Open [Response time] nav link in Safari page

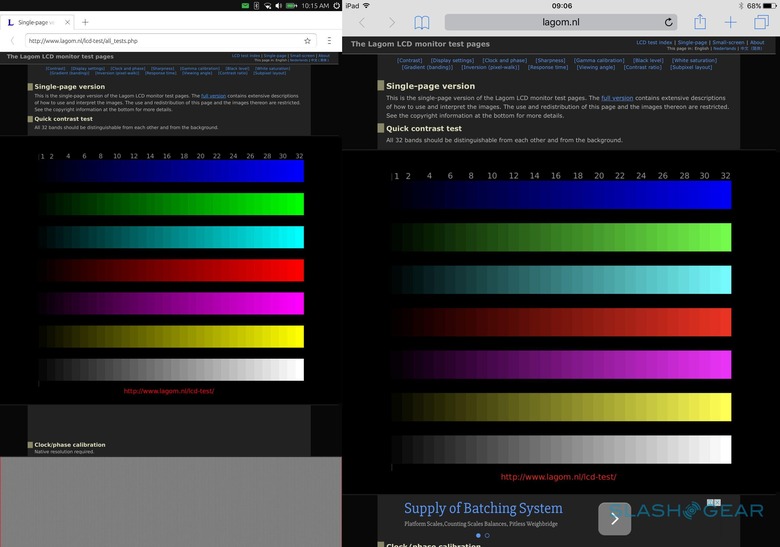(548, 67)
